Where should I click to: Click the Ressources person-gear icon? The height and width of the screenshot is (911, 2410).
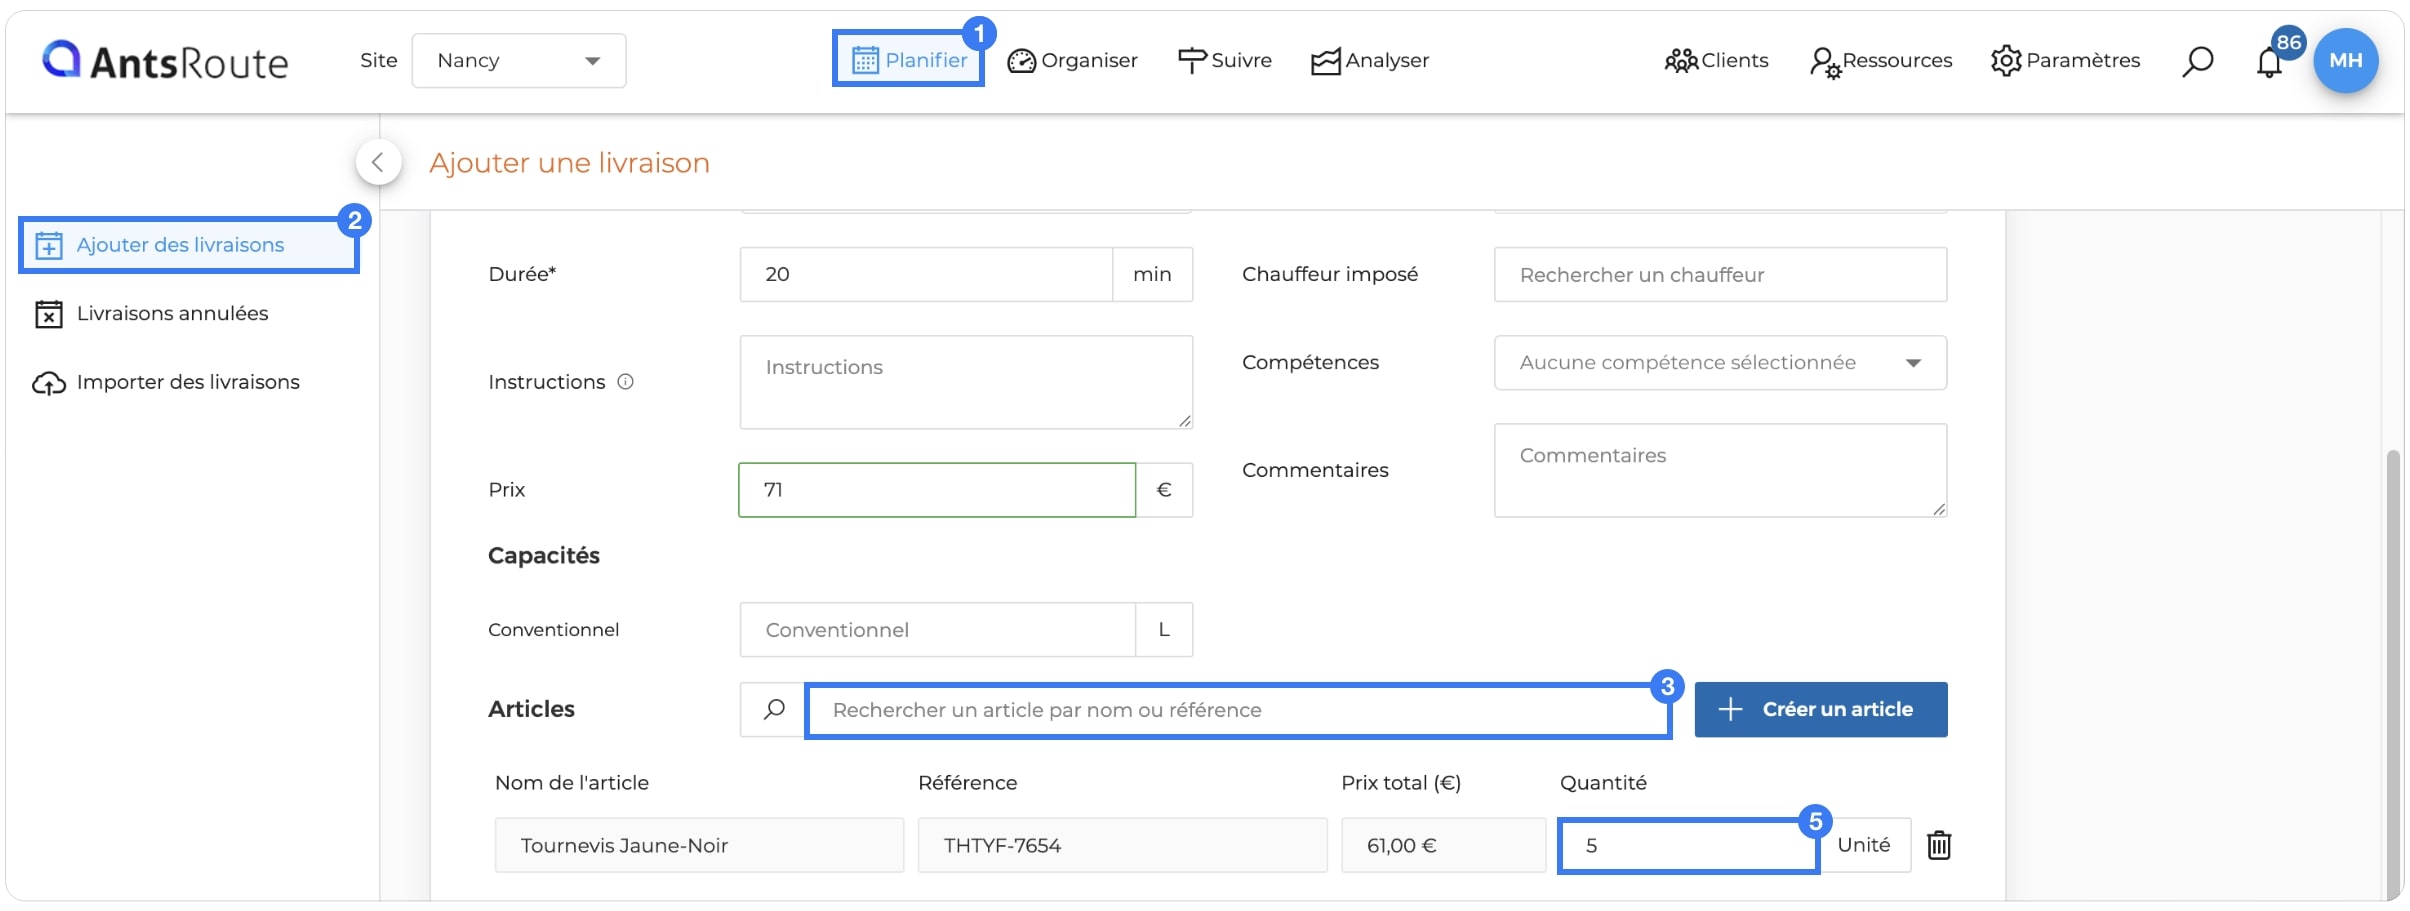[x=1825, y=63]
